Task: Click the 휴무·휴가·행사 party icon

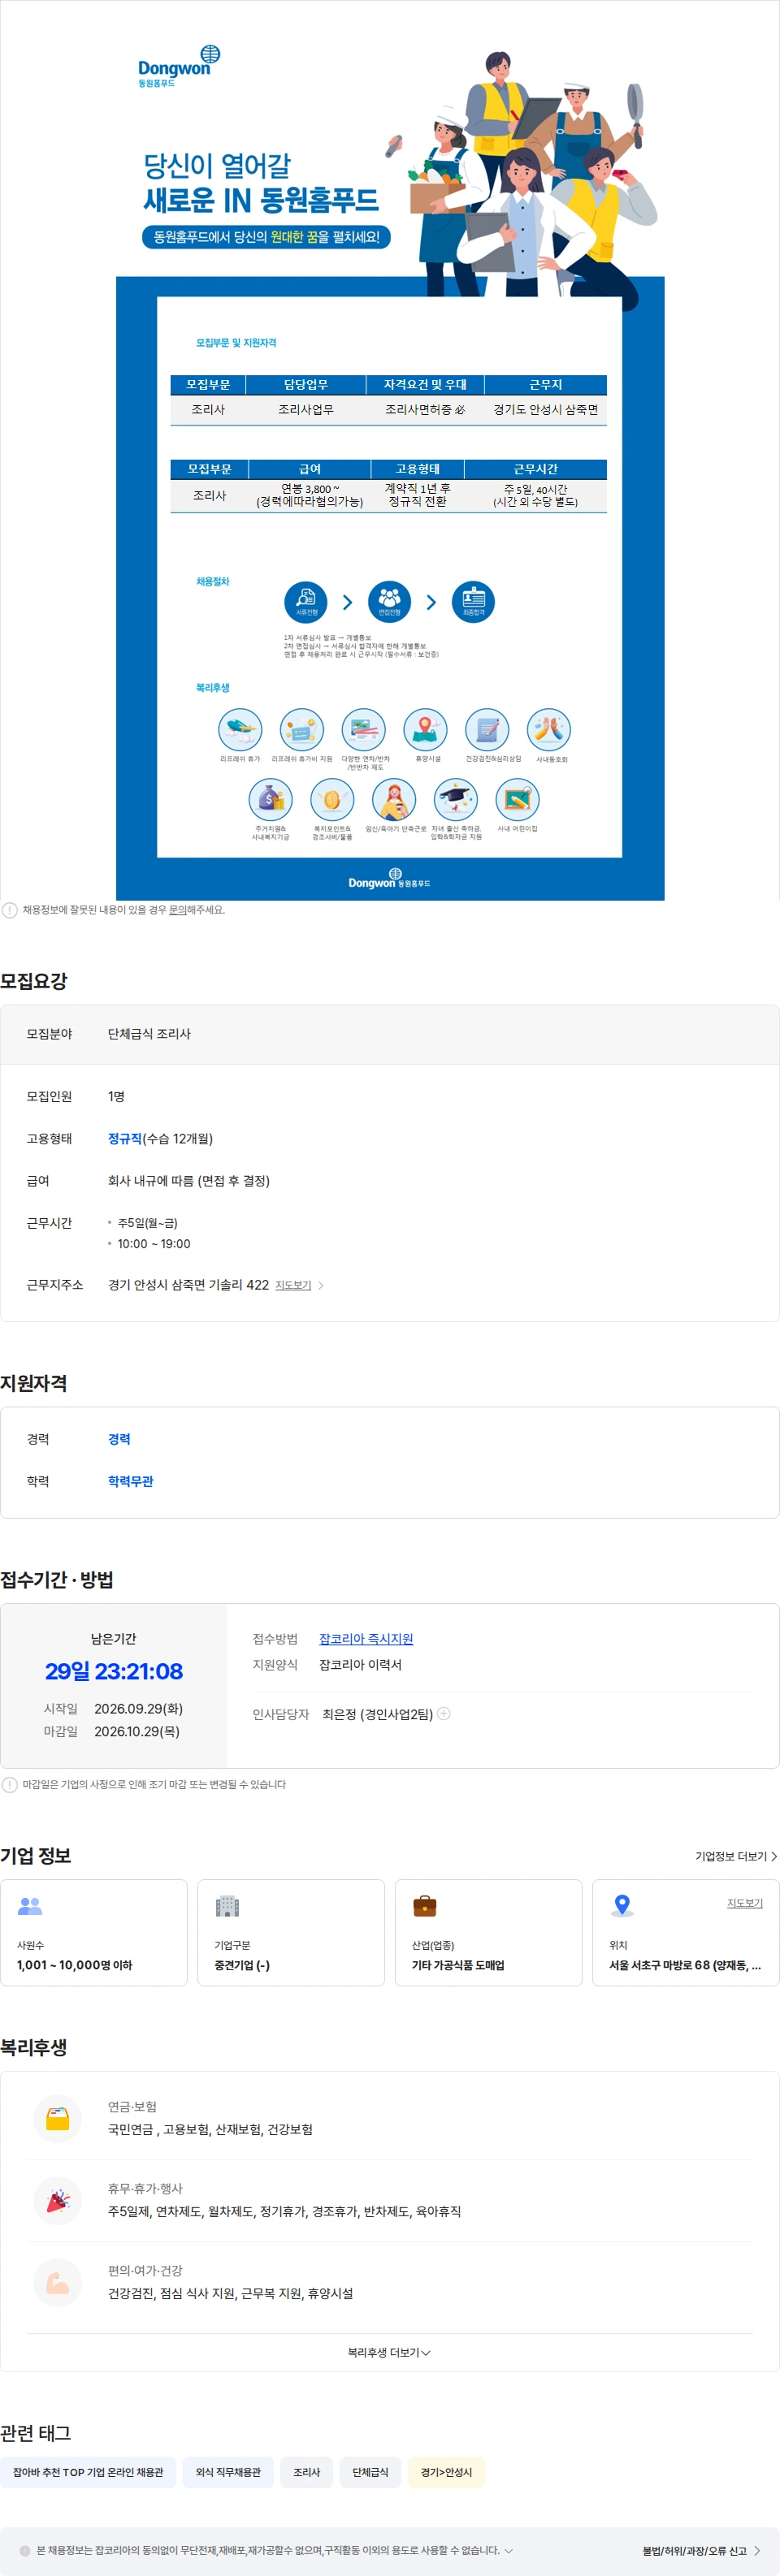Action: [58, 2201]
